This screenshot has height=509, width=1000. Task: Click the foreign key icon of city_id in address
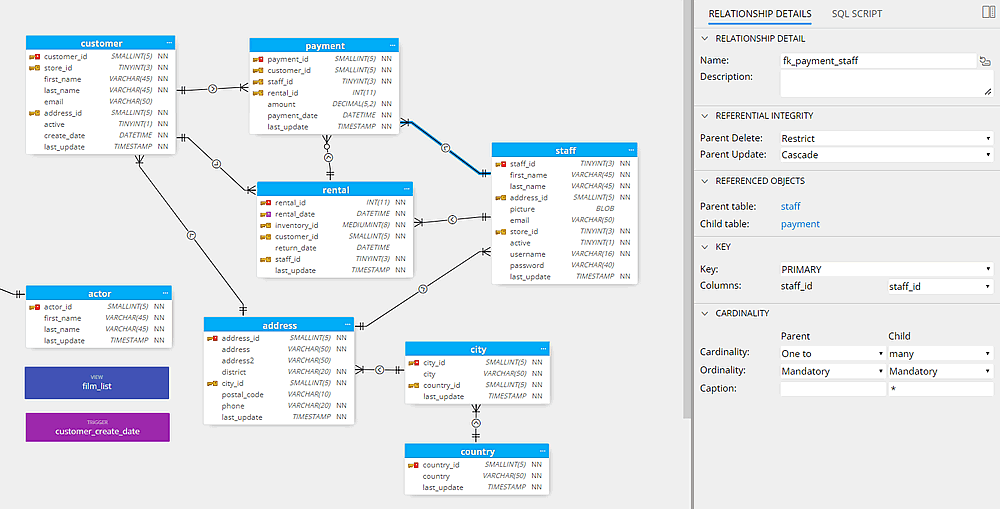point(212,383)
